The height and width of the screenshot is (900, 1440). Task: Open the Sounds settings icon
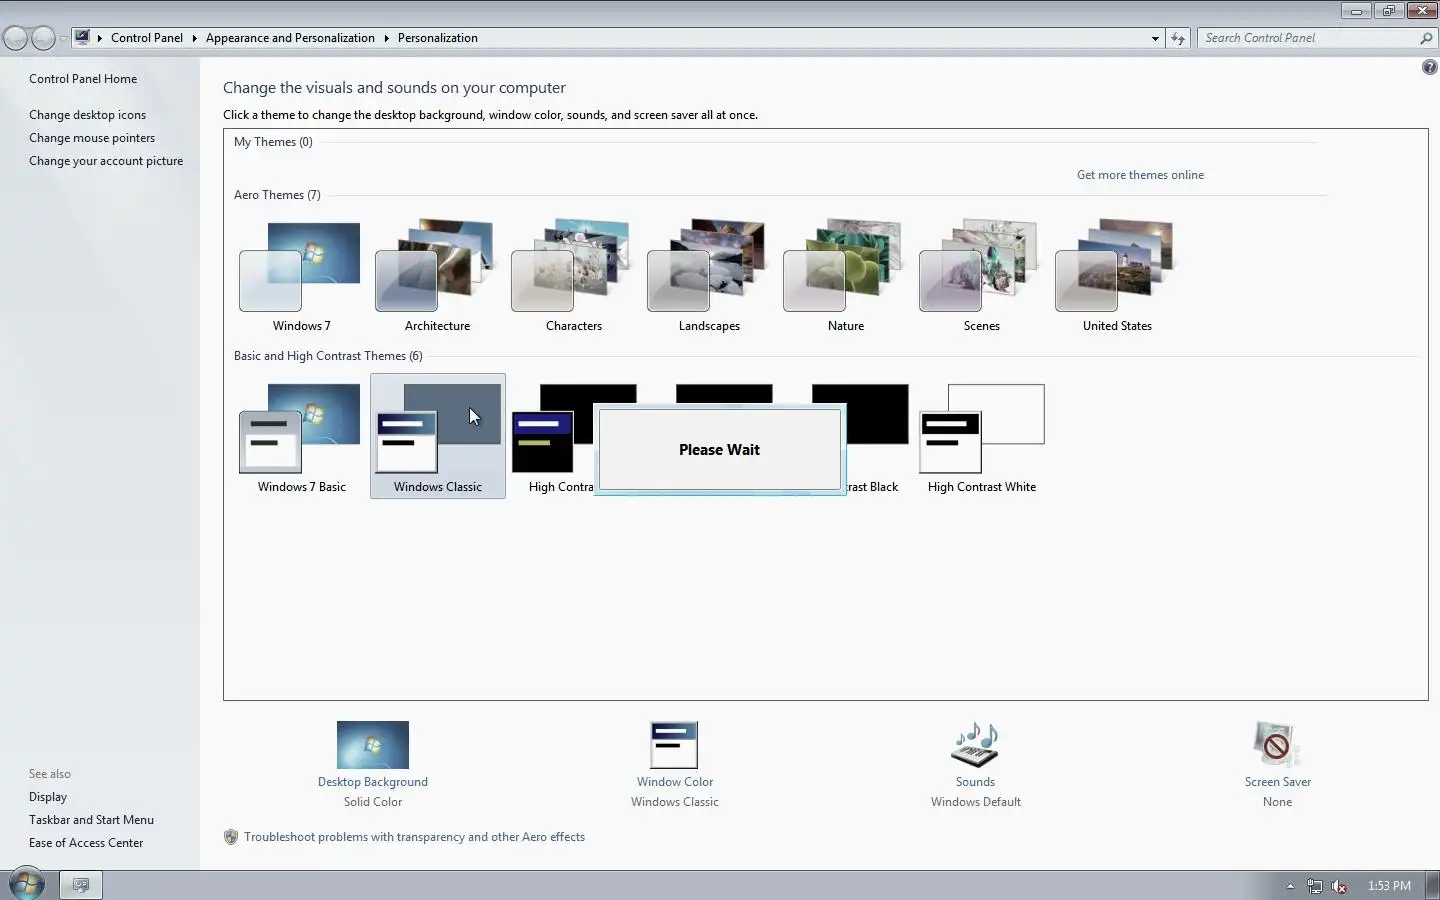975,745
